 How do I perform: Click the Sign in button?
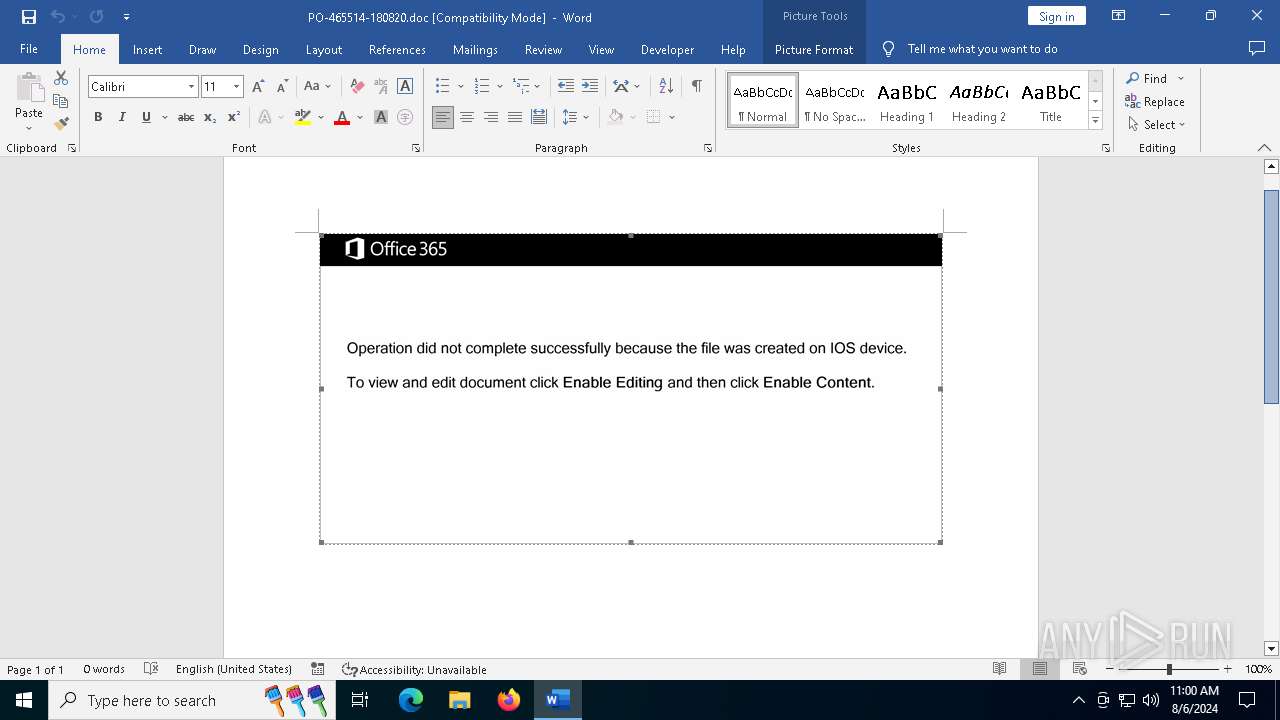1056,16
